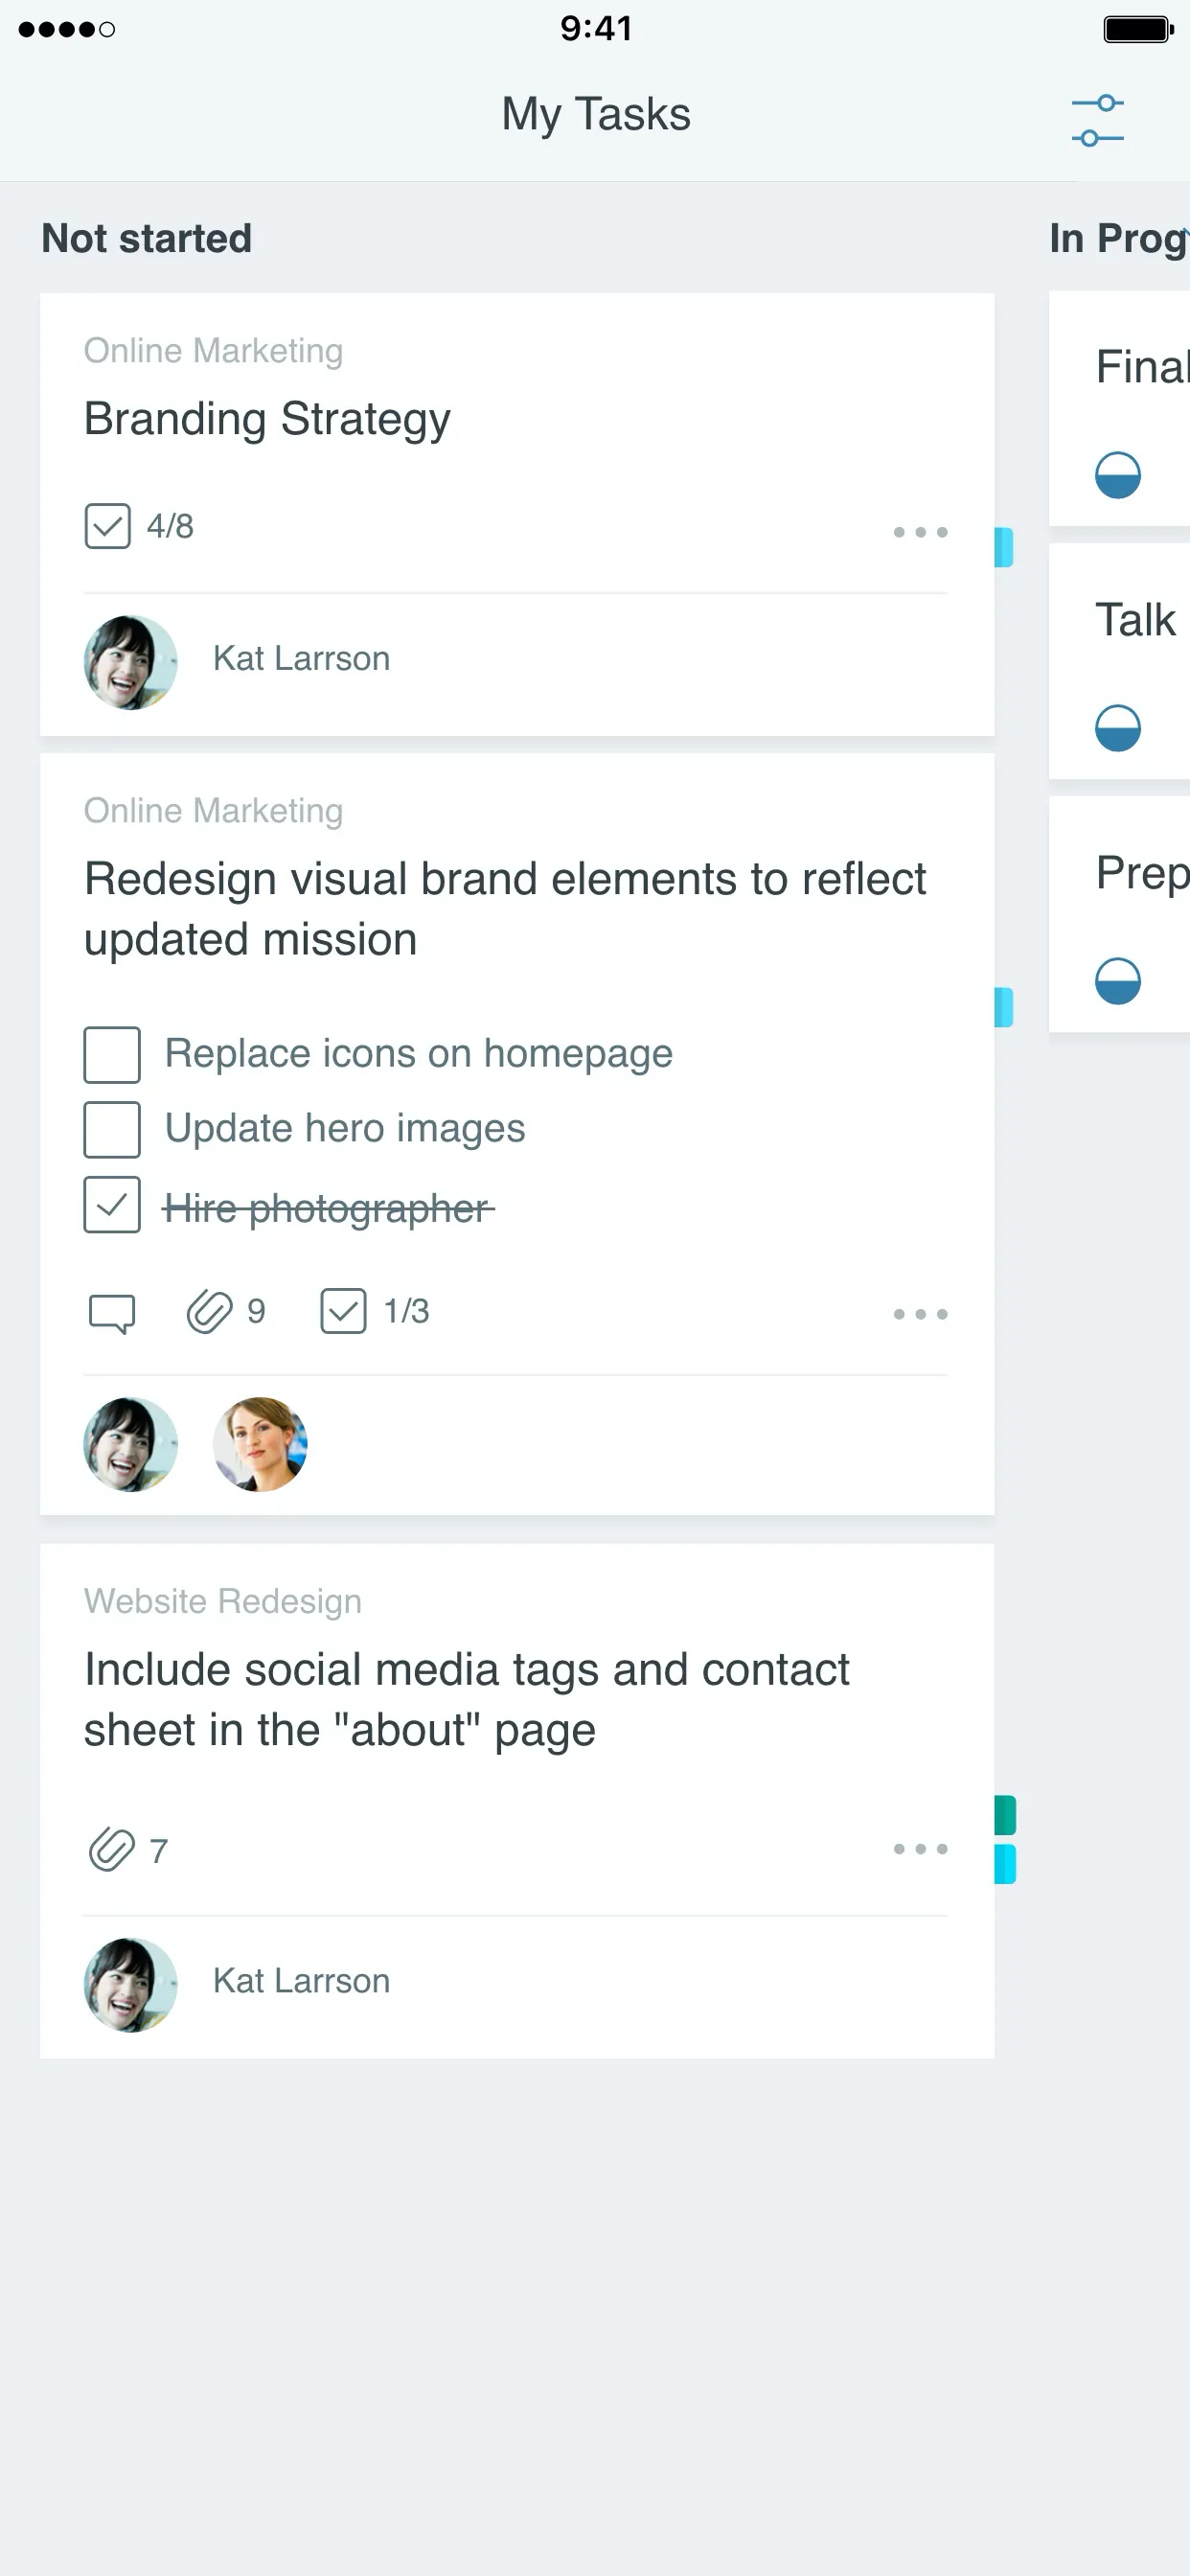Select Online Marketing label above Branding Strategy

tap(213, 351)
